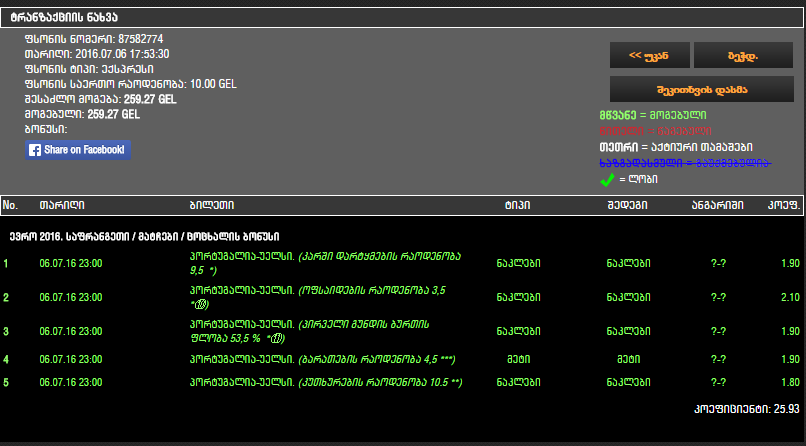Click the stake amount 10.00 GEL
The image size is (806, 446).
(x=213, y=84)
